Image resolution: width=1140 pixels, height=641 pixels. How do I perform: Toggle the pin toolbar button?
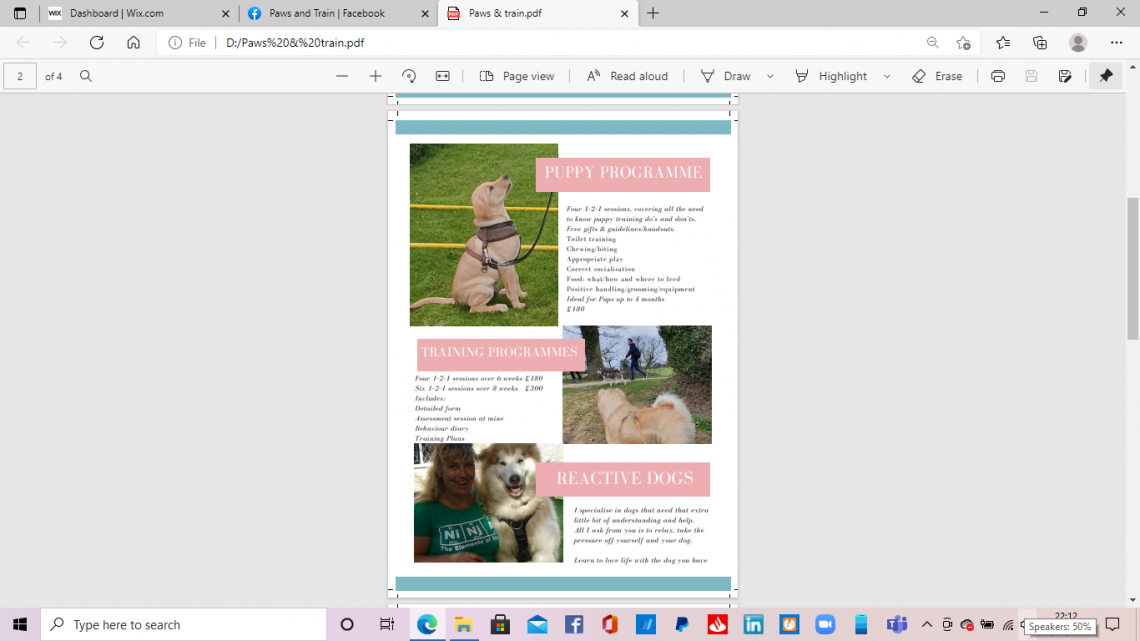tap(1105, 76)
